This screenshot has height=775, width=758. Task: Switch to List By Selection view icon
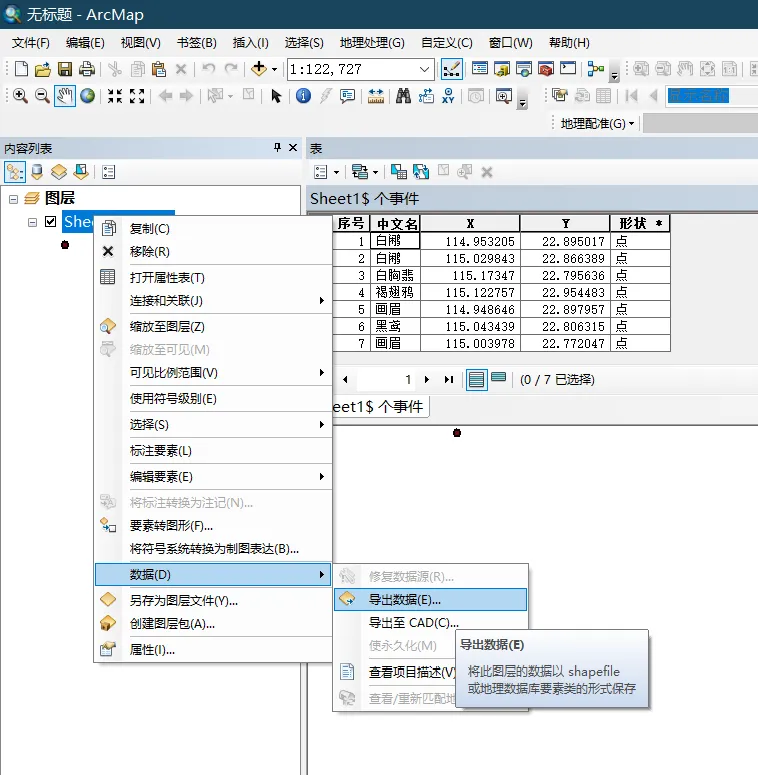81,172
